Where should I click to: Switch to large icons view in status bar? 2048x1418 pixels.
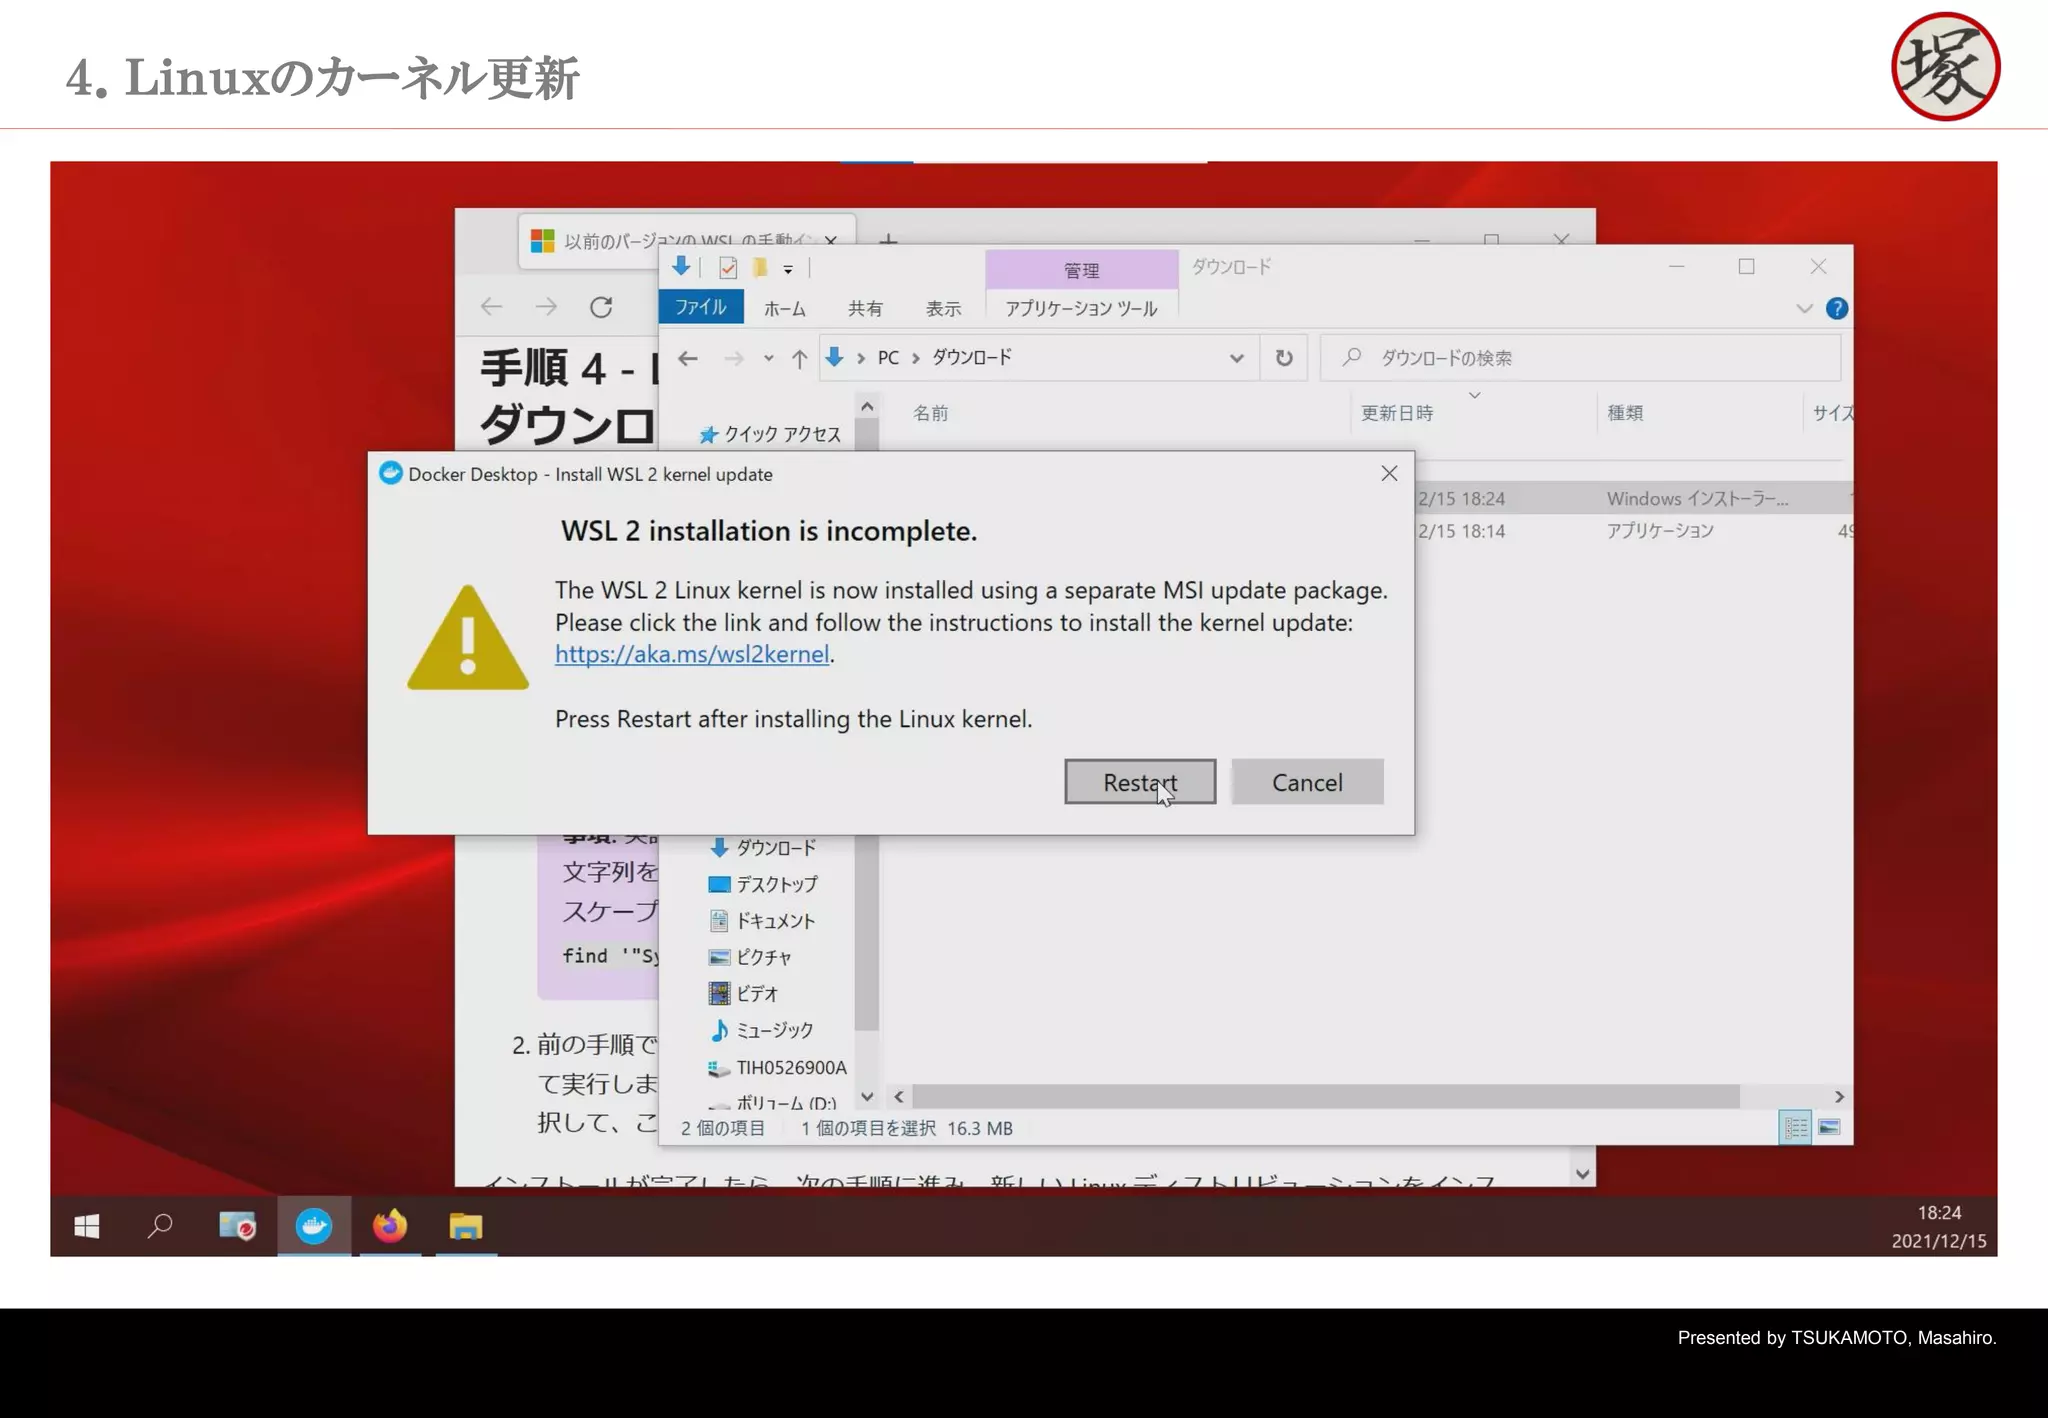pyautogui.click(x=1829, y=1128)
